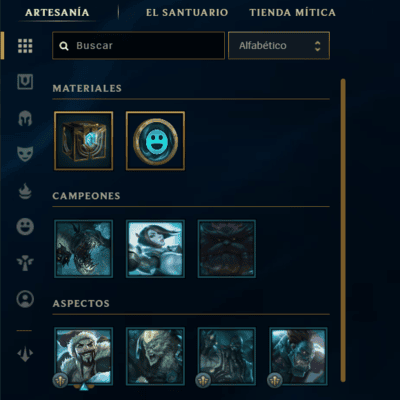Switch to the El Santuario tab
400x400 pixels.
[187, 13]
